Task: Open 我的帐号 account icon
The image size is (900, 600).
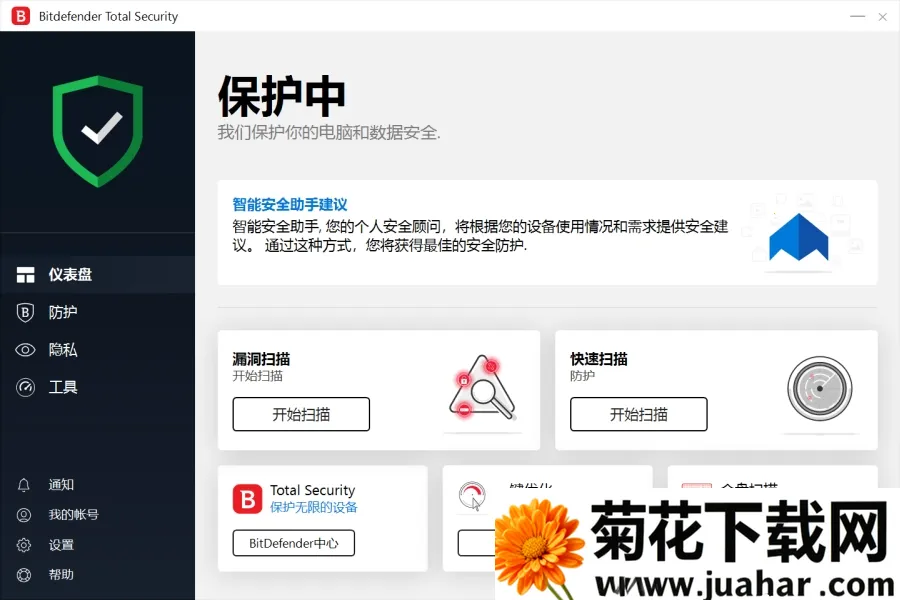Action: [24, 515]
